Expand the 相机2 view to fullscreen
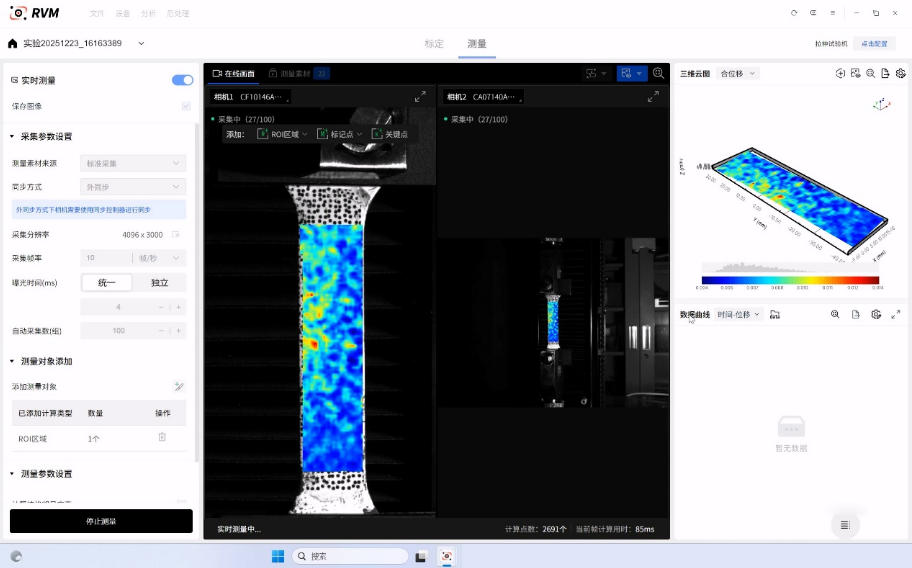 coord(653,97)
